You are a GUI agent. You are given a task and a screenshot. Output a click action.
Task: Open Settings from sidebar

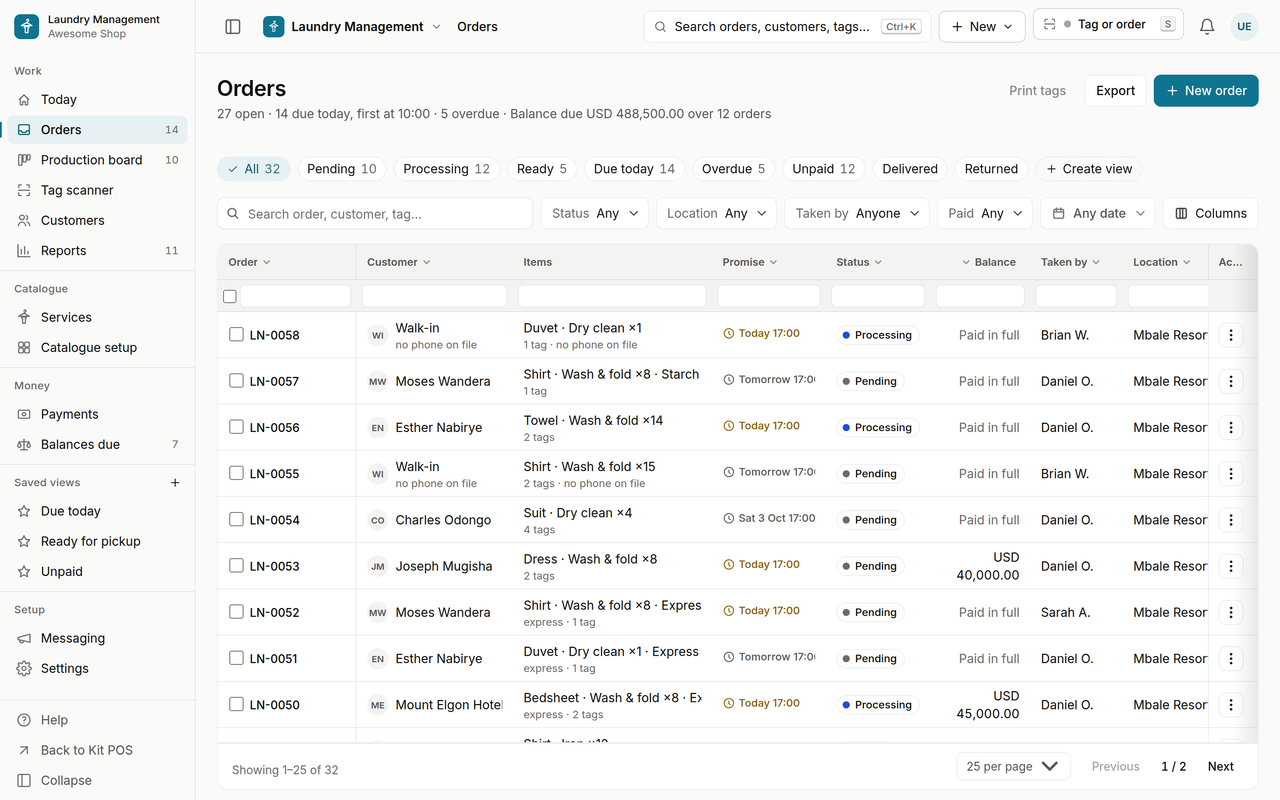pyautogui.click(x=97, y=669)
